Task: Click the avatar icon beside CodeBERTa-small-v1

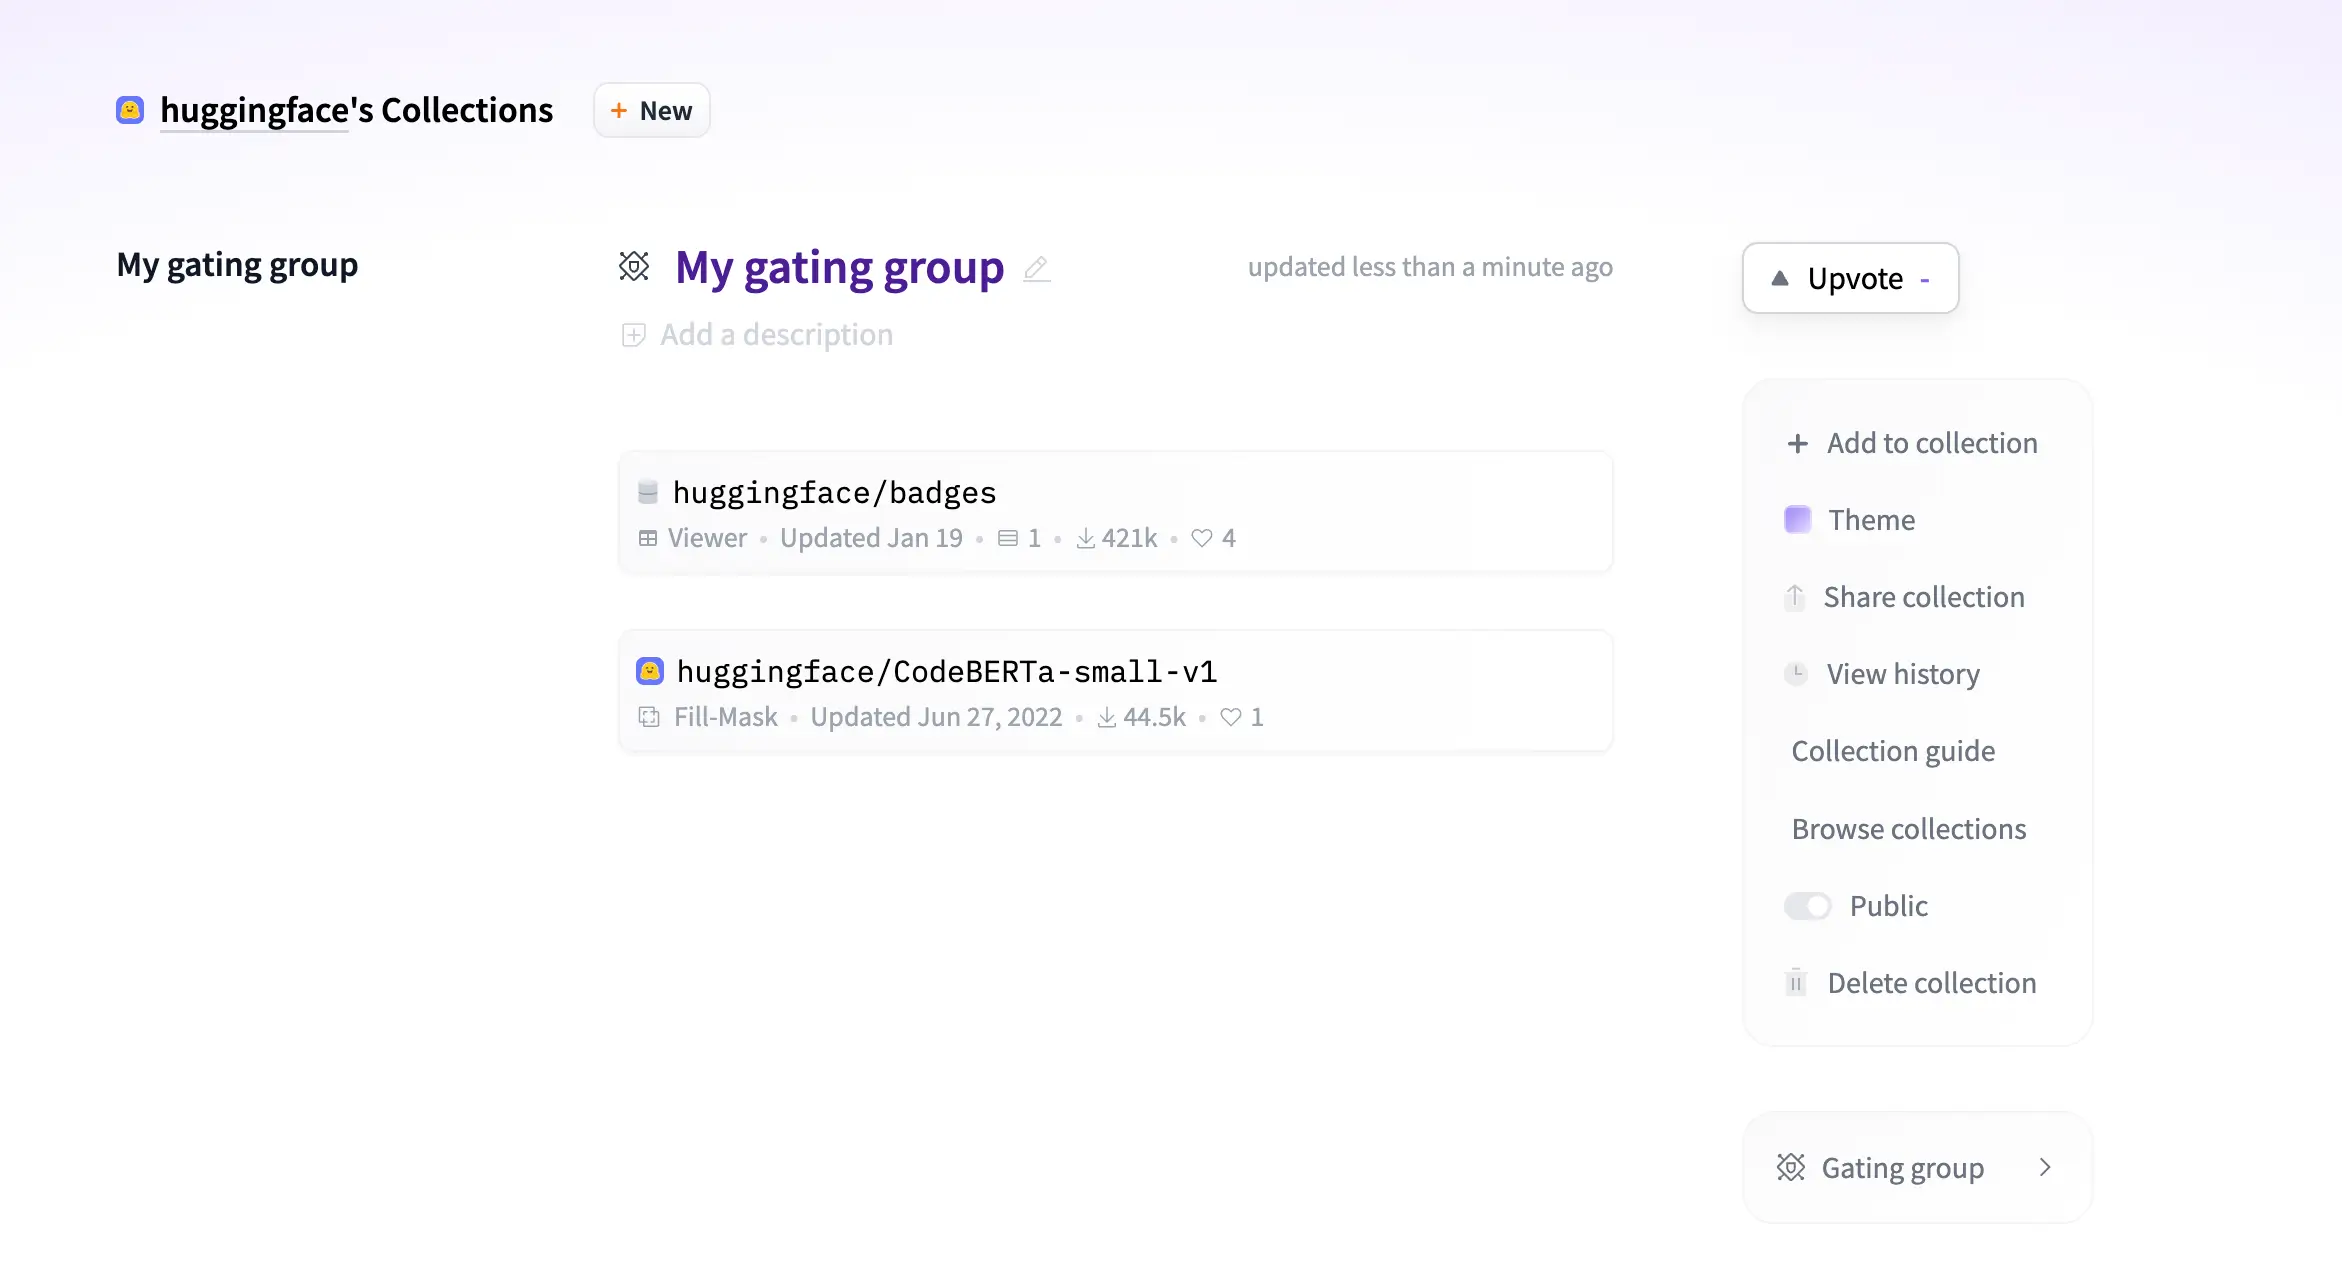Action: 650,671
